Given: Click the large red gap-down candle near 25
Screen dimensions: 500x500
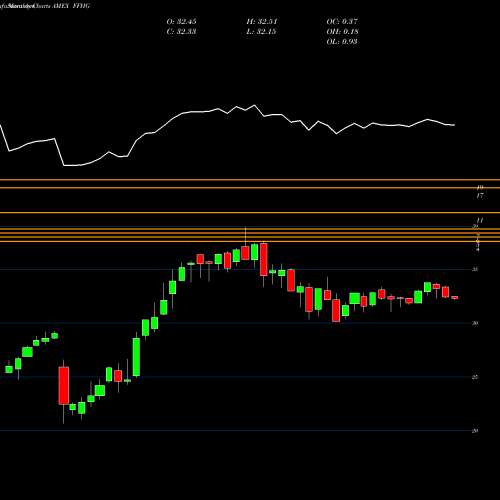Looking at the screenshot, I should [64, 386].
